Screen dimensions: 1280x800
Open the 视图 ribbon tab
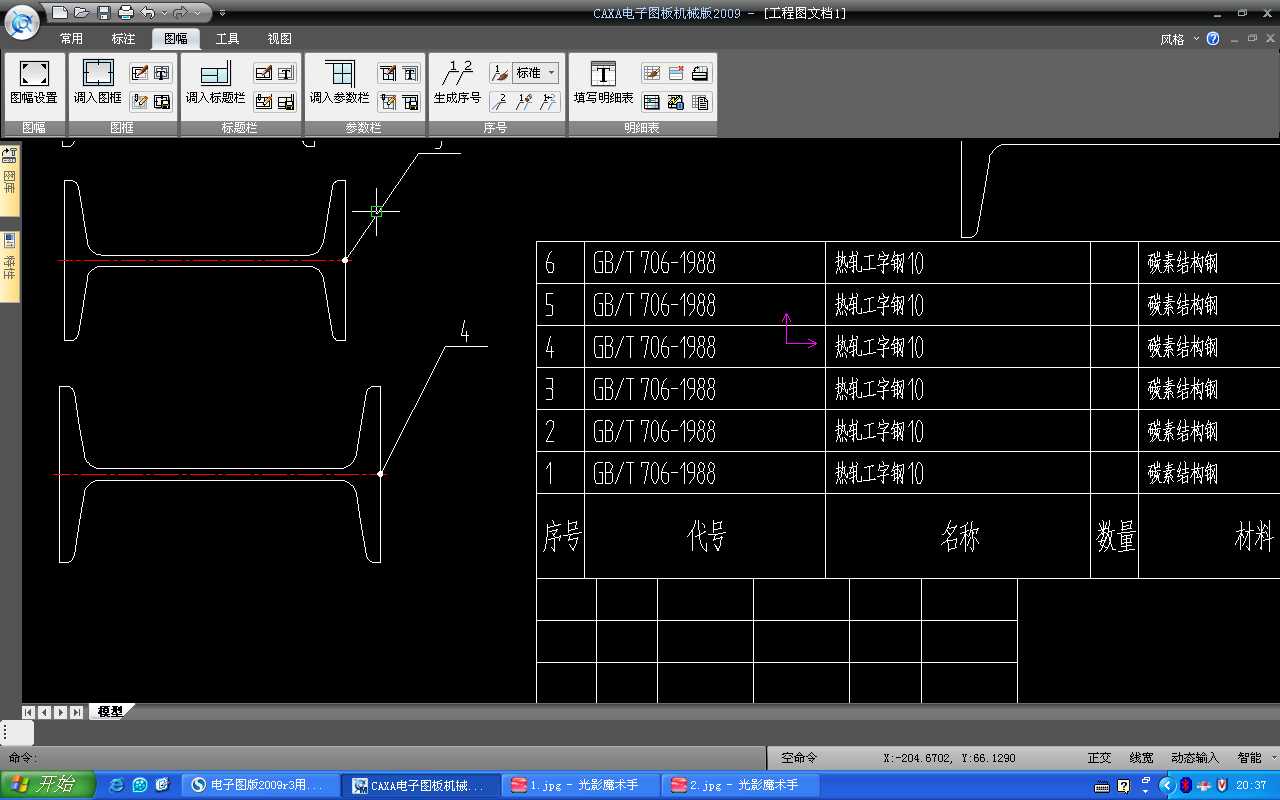click(280, 39)
